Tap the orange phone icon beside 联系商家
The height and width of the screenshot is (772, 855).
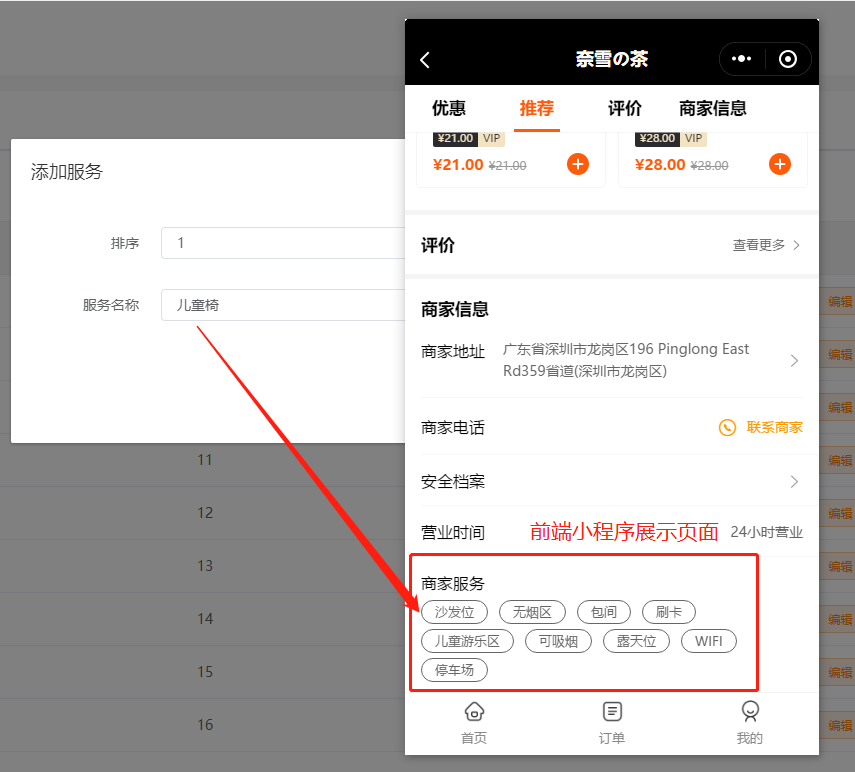tap(727, 427)
